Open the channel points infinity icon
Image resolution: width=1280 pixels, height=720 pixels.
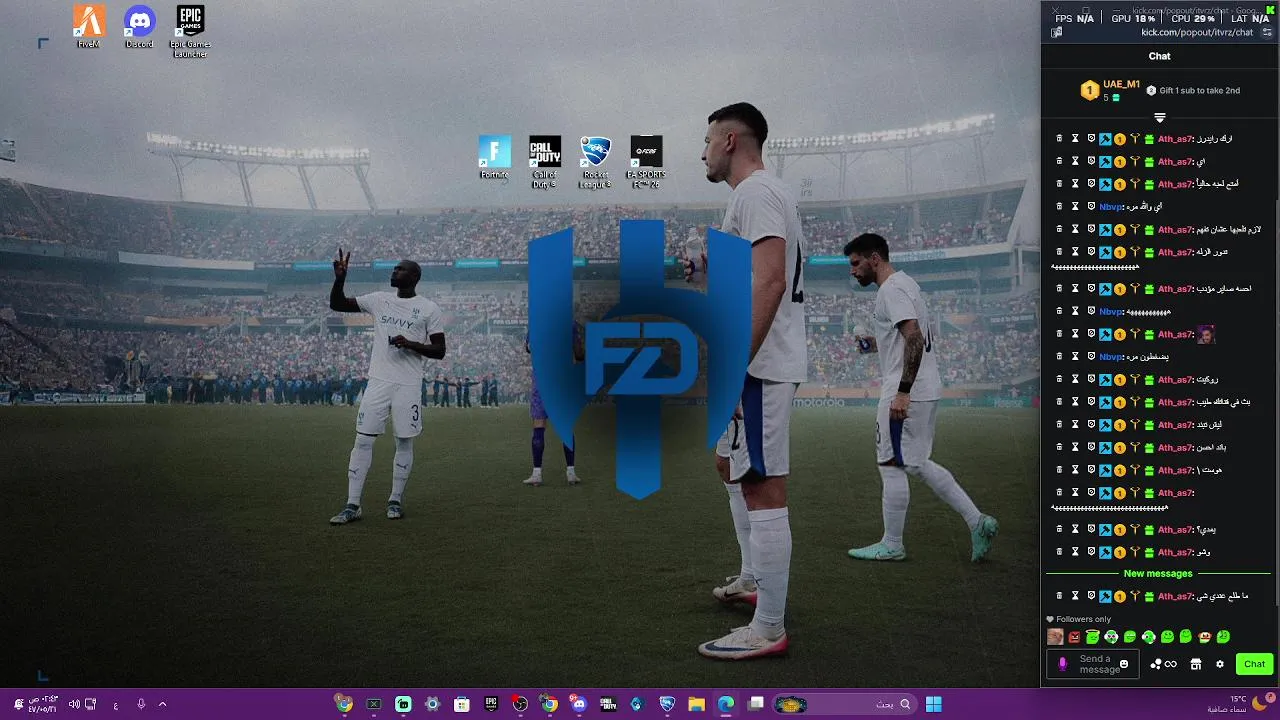coord(1164,664)
